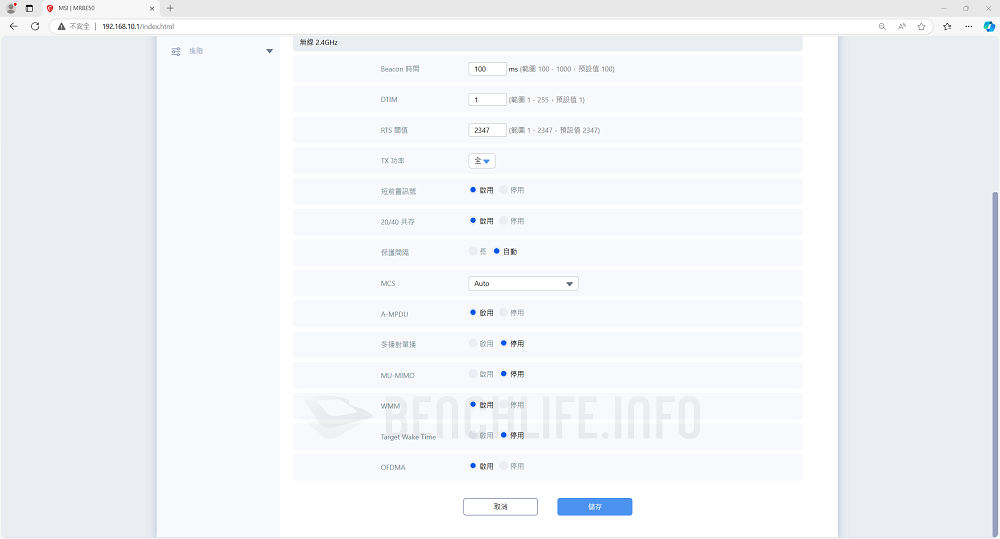The image size is (1000, 539).
Task: Enable OFDMA radio option
Action: pyautogui.click(x=473, y=466)
